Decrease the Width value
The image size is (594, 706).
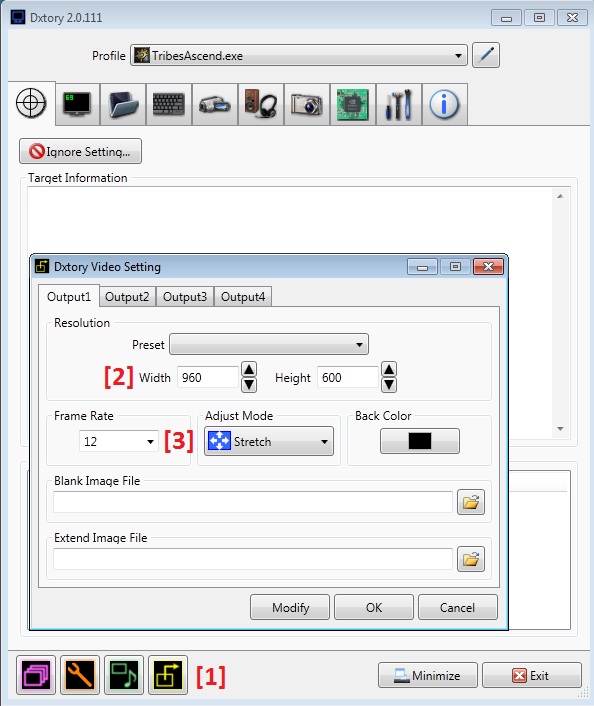[x=249, y=385]
